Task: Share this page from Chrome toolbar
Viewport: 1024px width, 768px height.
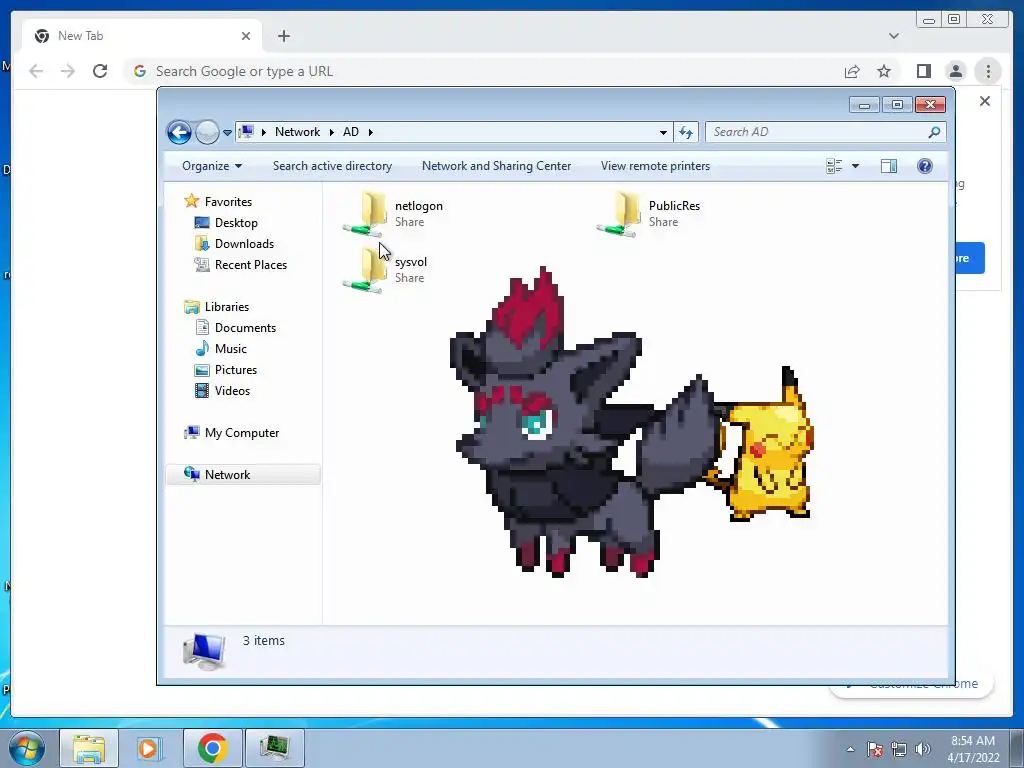Action: point(852,71)
